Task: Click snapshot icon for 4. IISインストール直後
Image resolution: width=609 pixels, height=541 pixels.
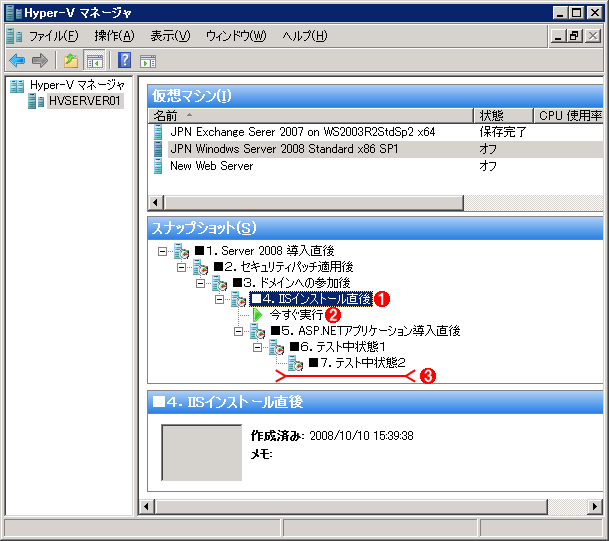Action: coord(238,299)
